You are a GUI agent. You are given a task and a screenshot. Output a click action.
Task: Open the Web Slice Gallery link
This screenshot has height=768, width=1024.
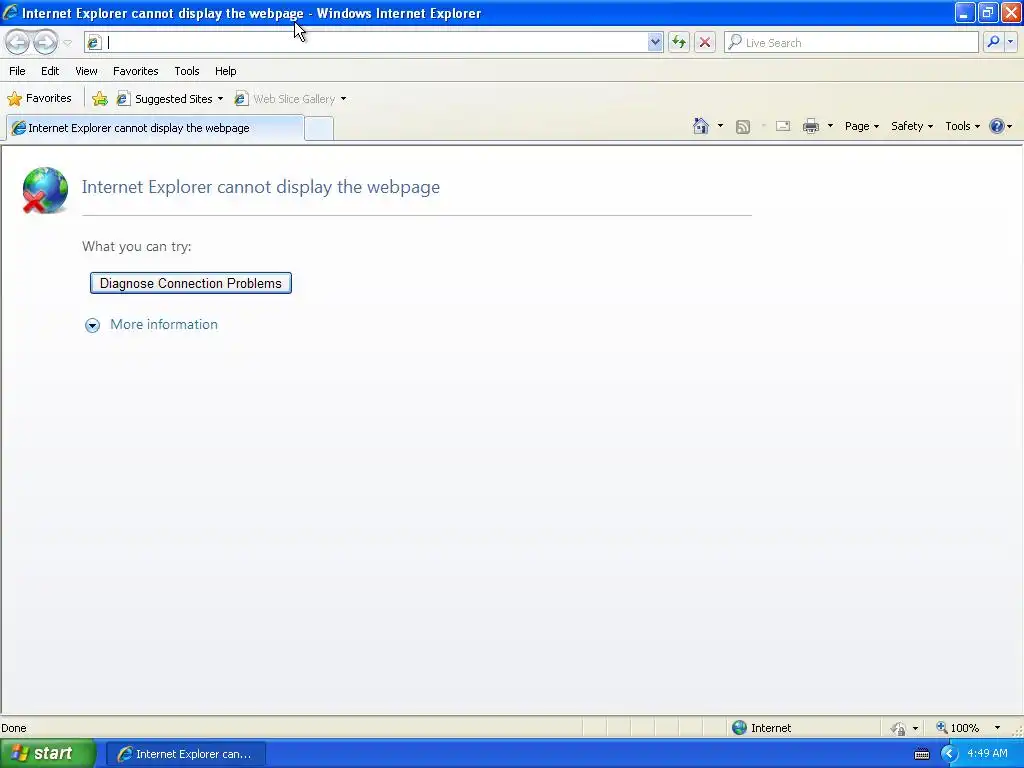coord(291,99)
